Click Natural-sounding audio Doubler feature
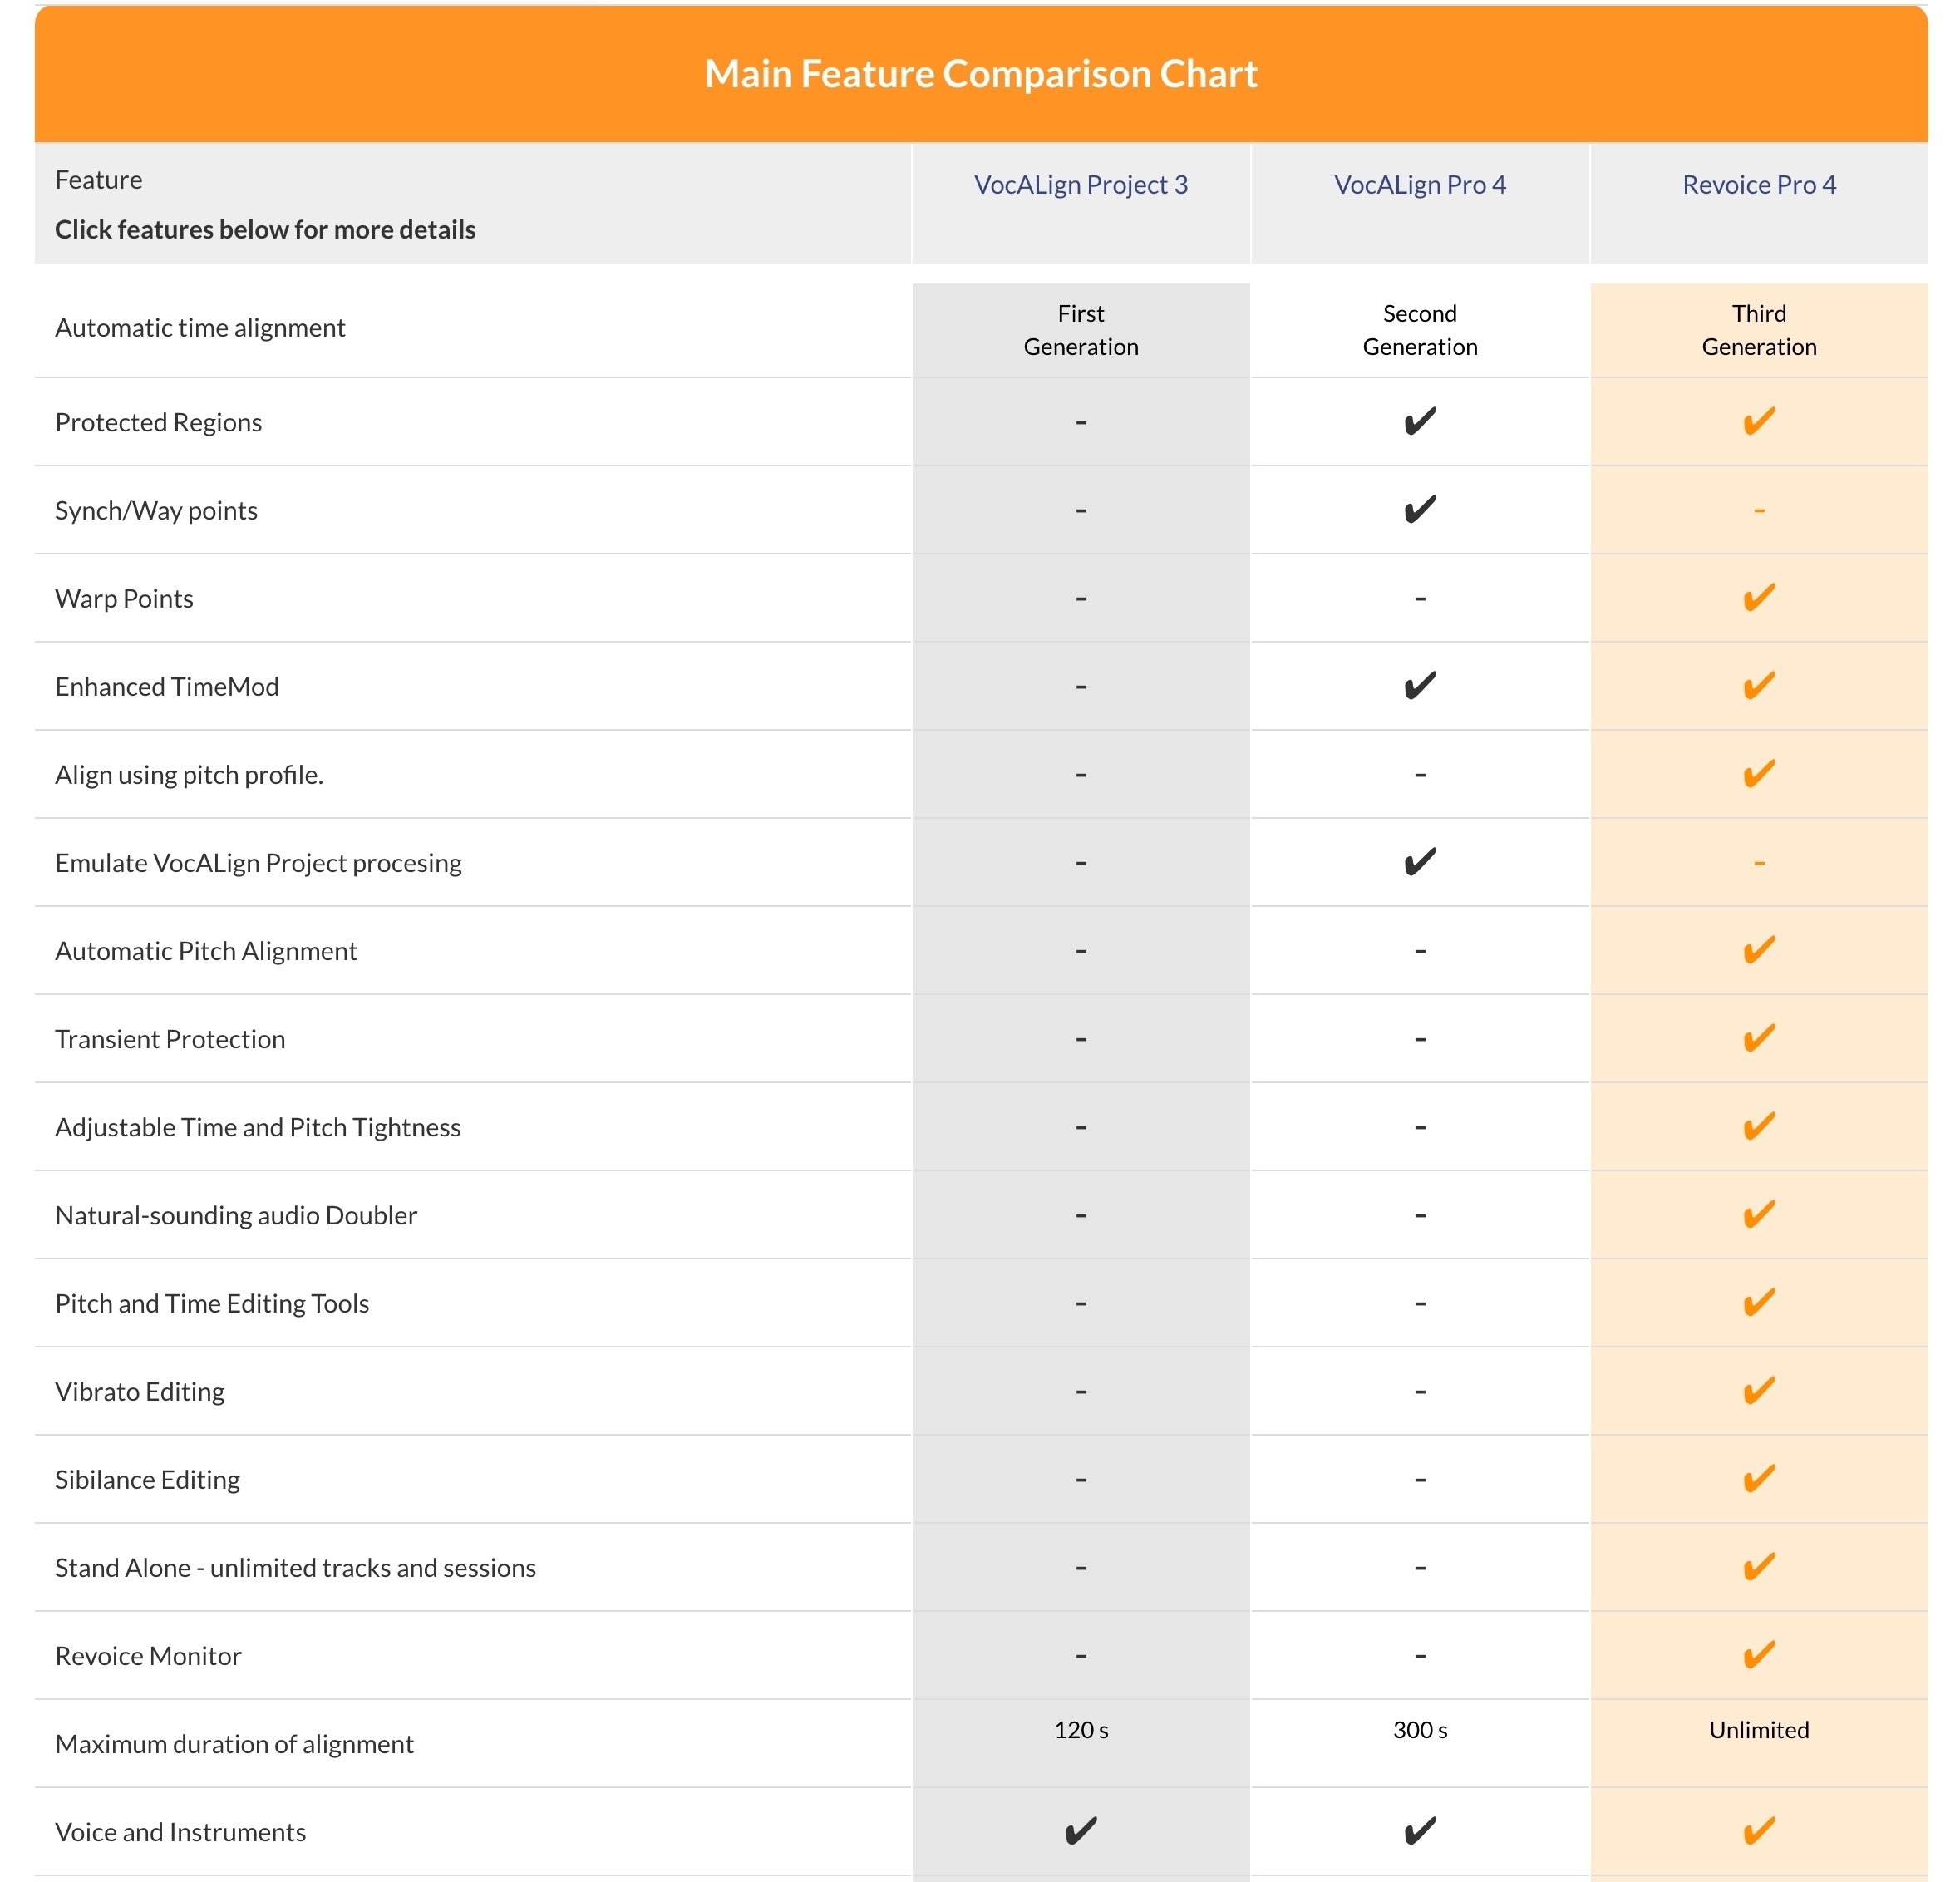This screenshot has height=1882, width=1960. point(236,1215)
